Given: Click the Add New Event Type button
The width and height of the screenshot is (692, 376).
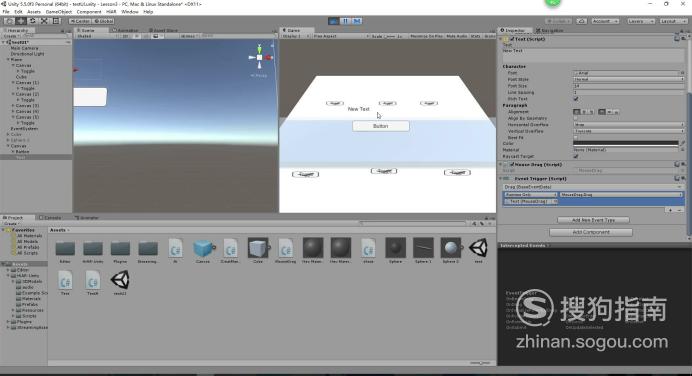Looking at the screenshot, I should tap(593, 220).
